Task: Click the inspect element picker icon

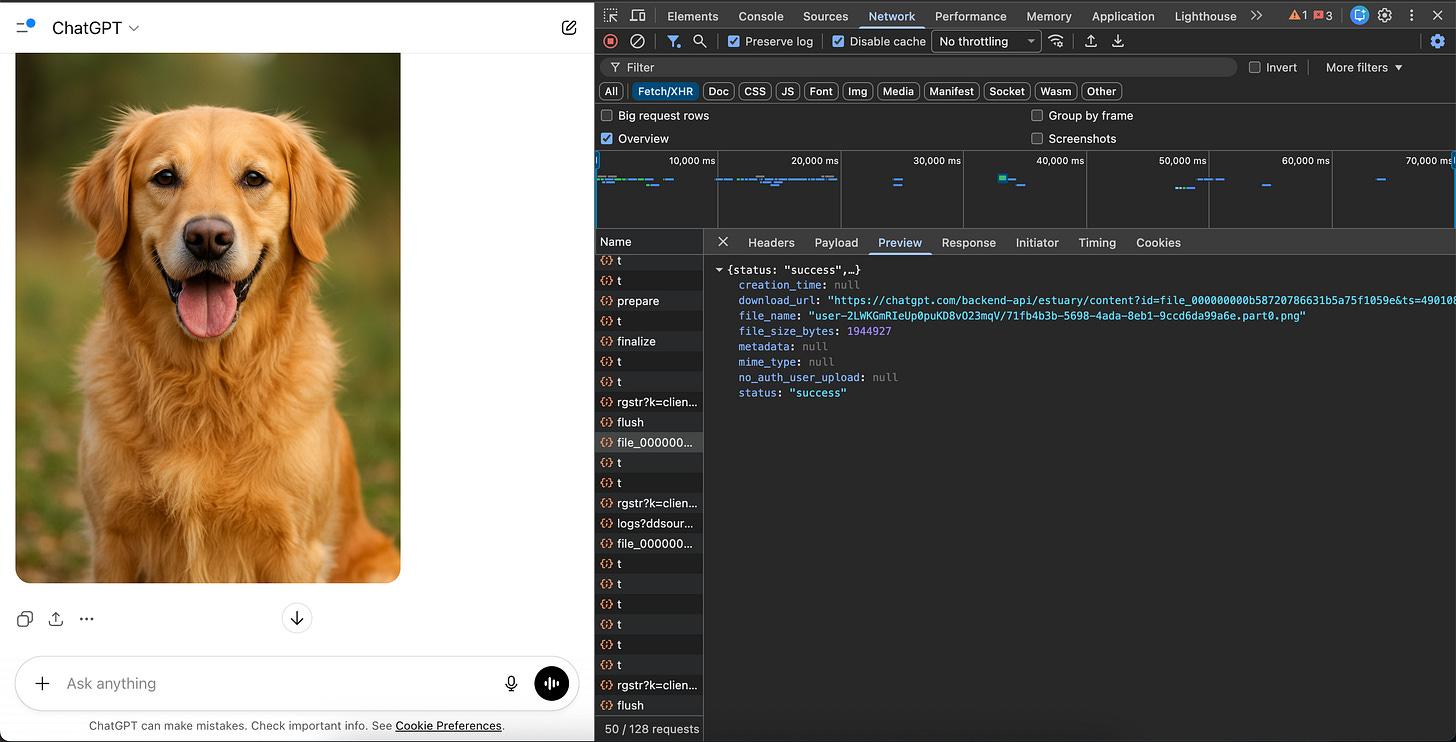Action: point(611,16)
